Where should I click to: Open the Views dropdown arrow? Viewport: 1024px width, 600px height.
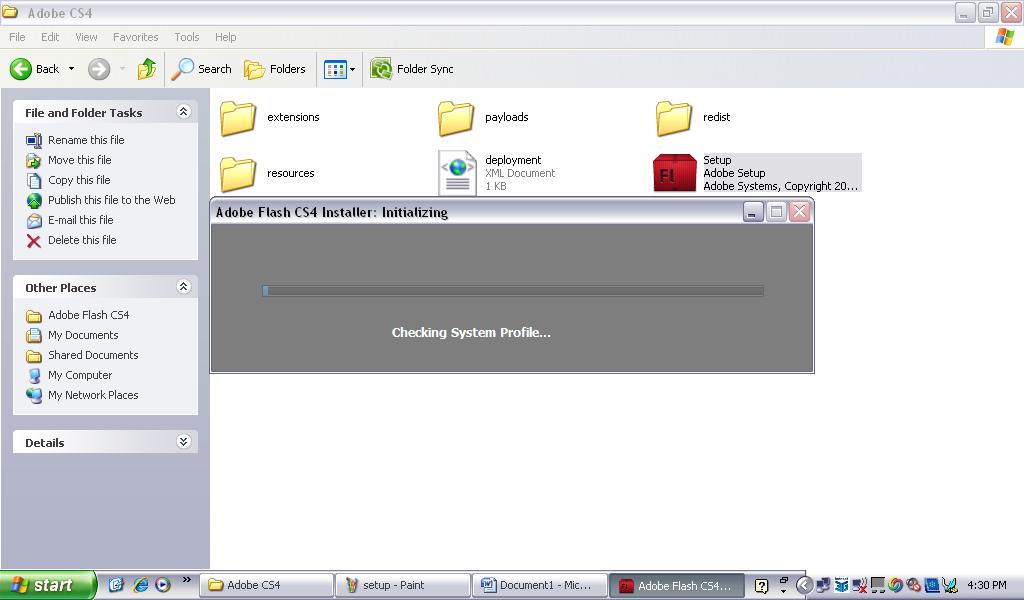coord(351,69)
